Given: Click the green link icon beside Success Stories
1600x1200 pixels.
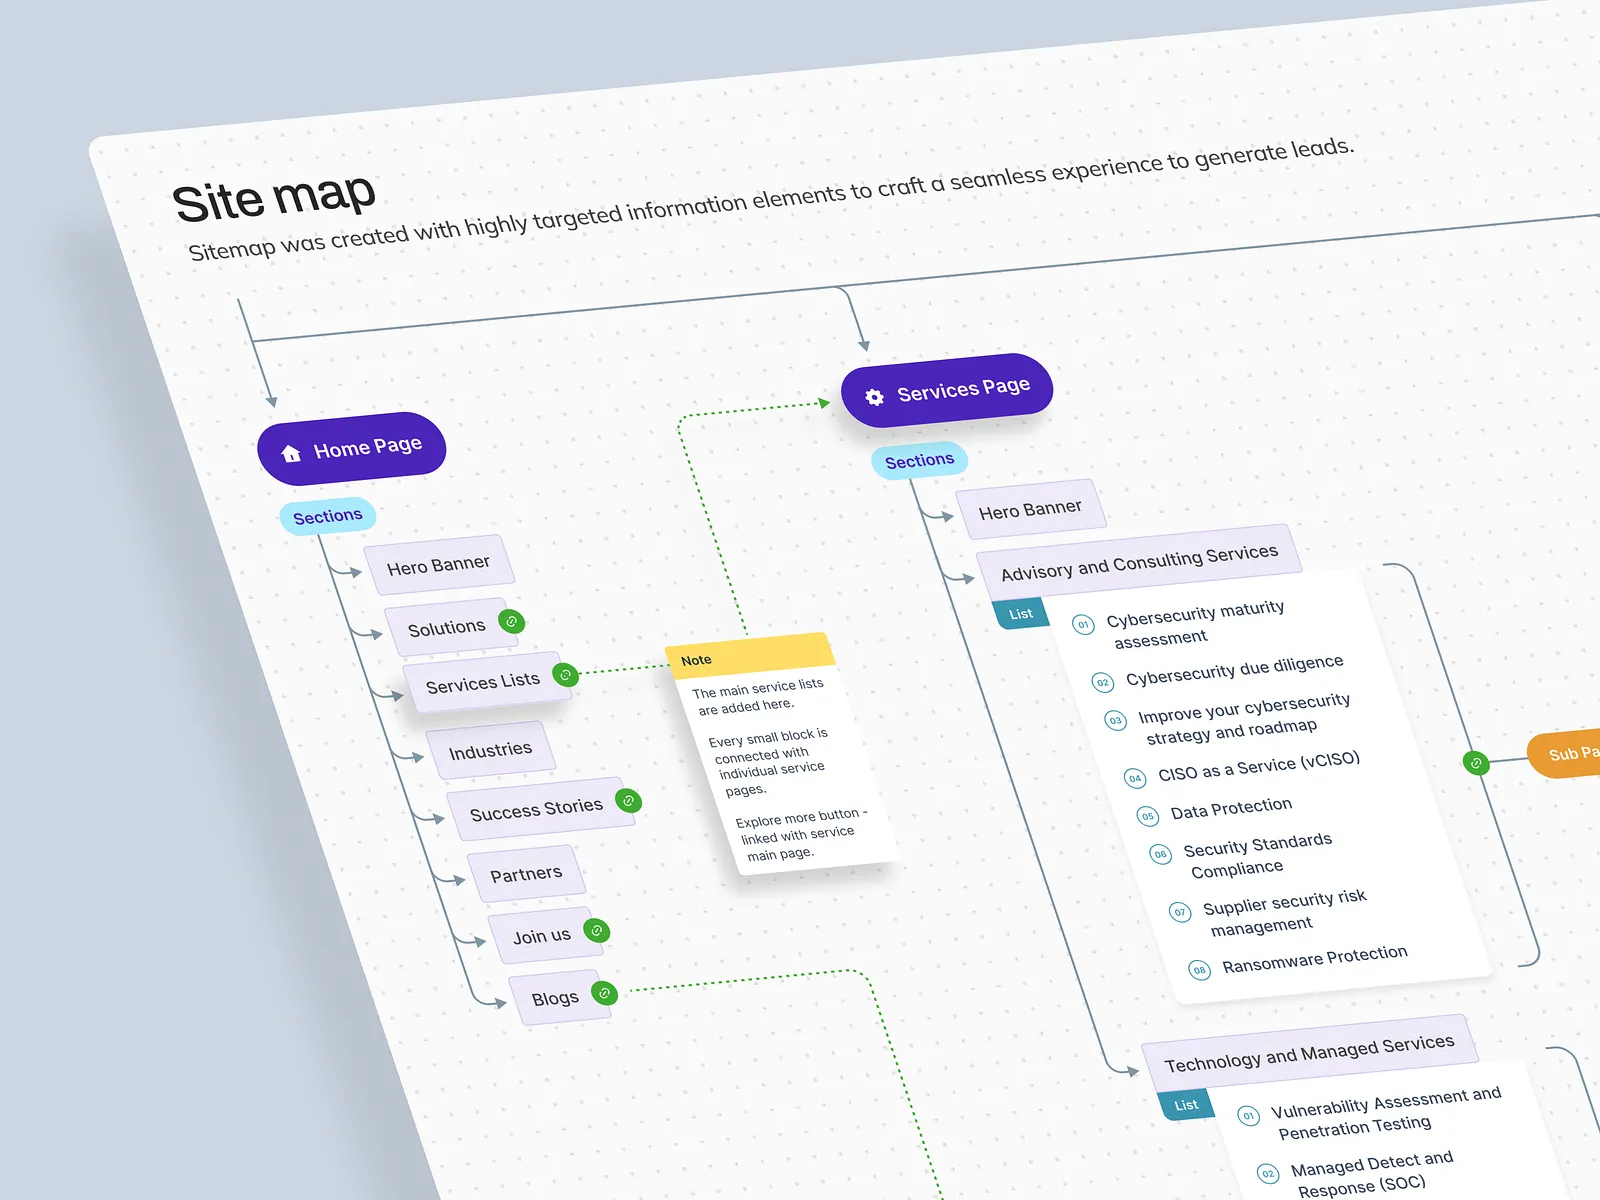Looking at the screenshot, I should [628, 801].
